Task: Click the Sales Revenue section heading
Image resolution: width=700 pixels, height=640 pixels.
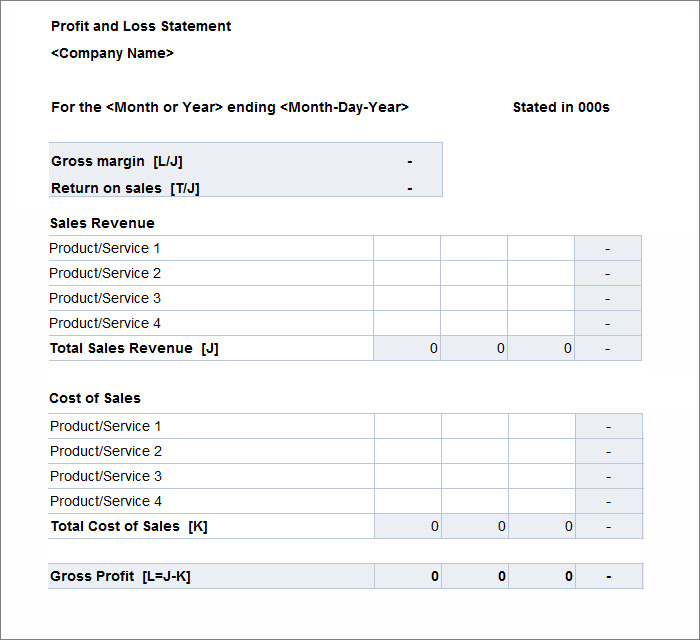Action: (x=102, y=223)
